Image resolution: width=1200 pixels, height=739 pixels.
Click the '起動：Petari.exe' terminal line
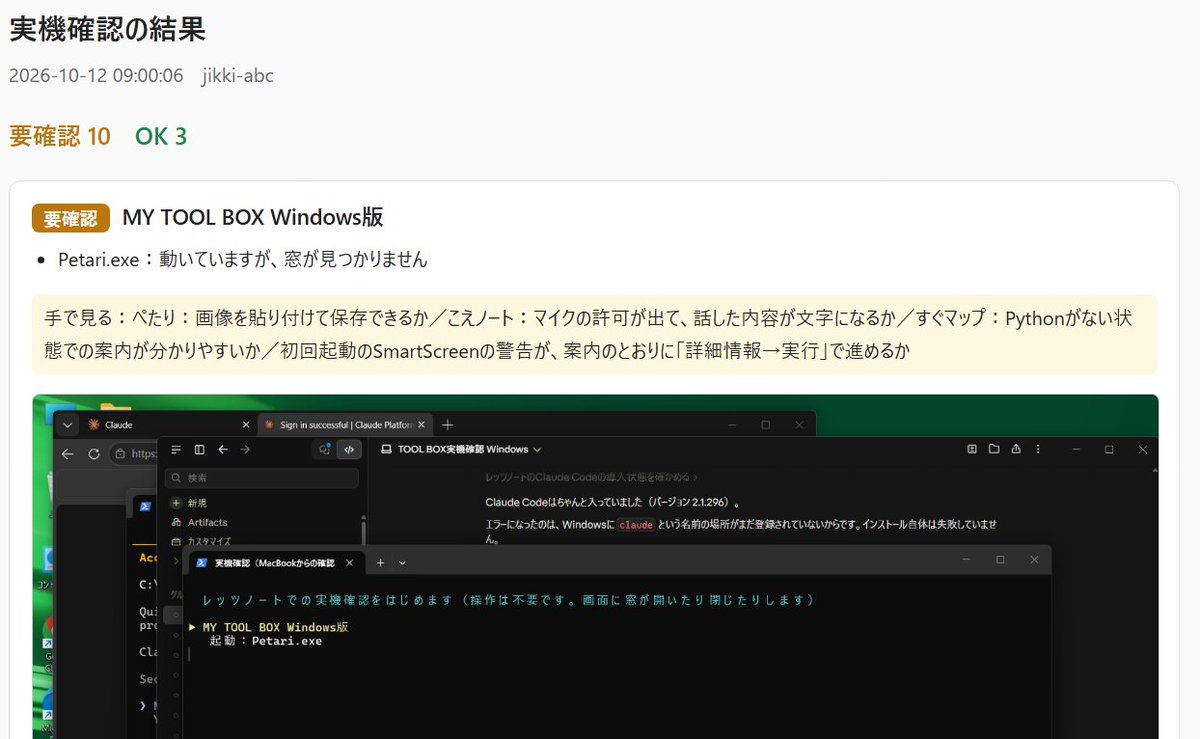pos(266,641)
